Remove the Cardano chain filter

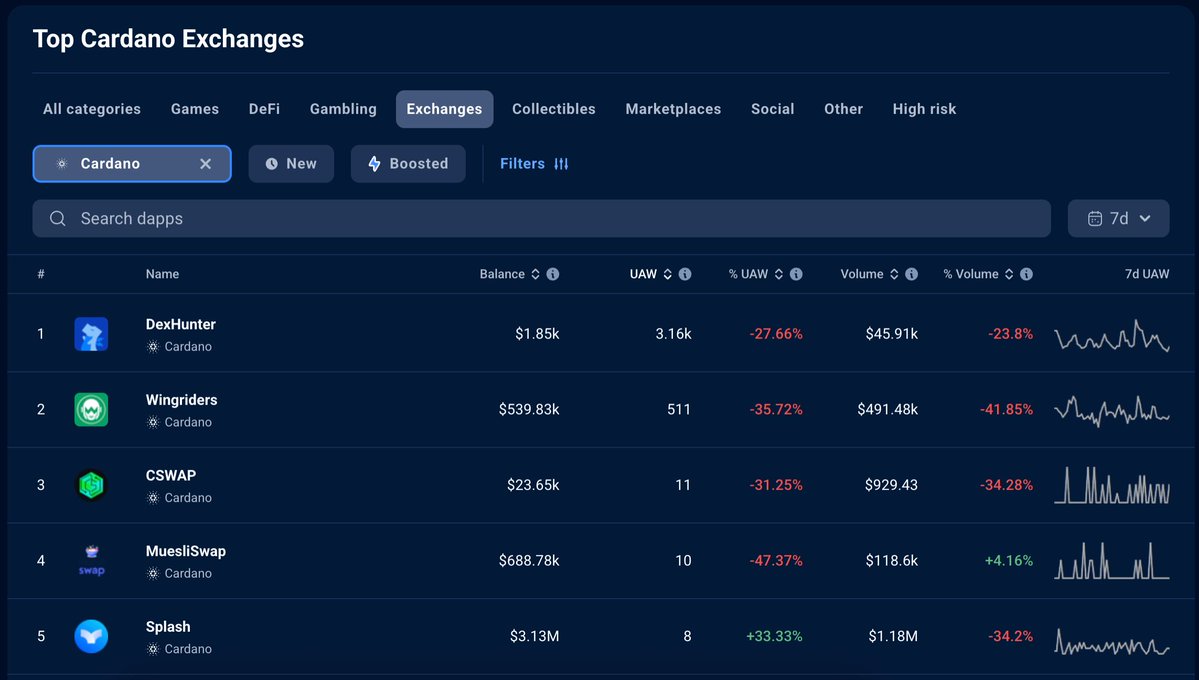206,164
